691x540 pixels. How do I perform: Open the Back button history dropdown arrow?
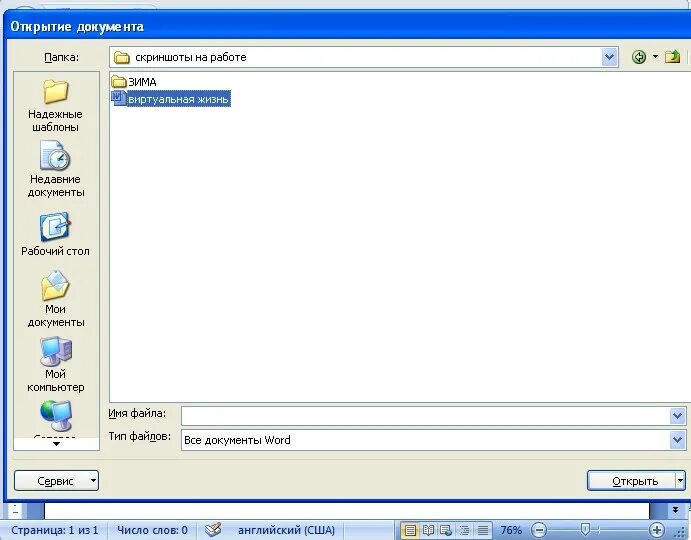coord(655,57)
